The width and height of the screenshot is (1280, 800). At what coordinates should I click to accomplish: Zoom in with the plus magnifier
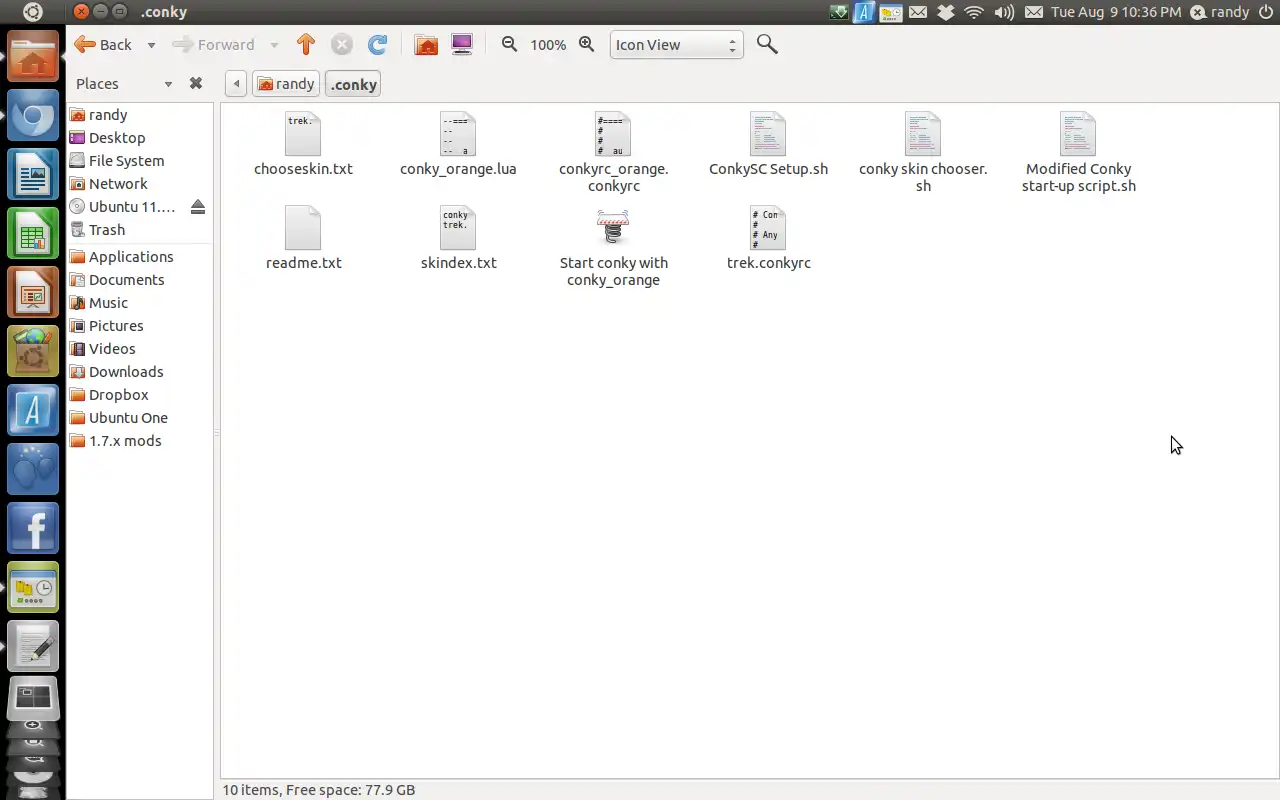pos(587,44)
